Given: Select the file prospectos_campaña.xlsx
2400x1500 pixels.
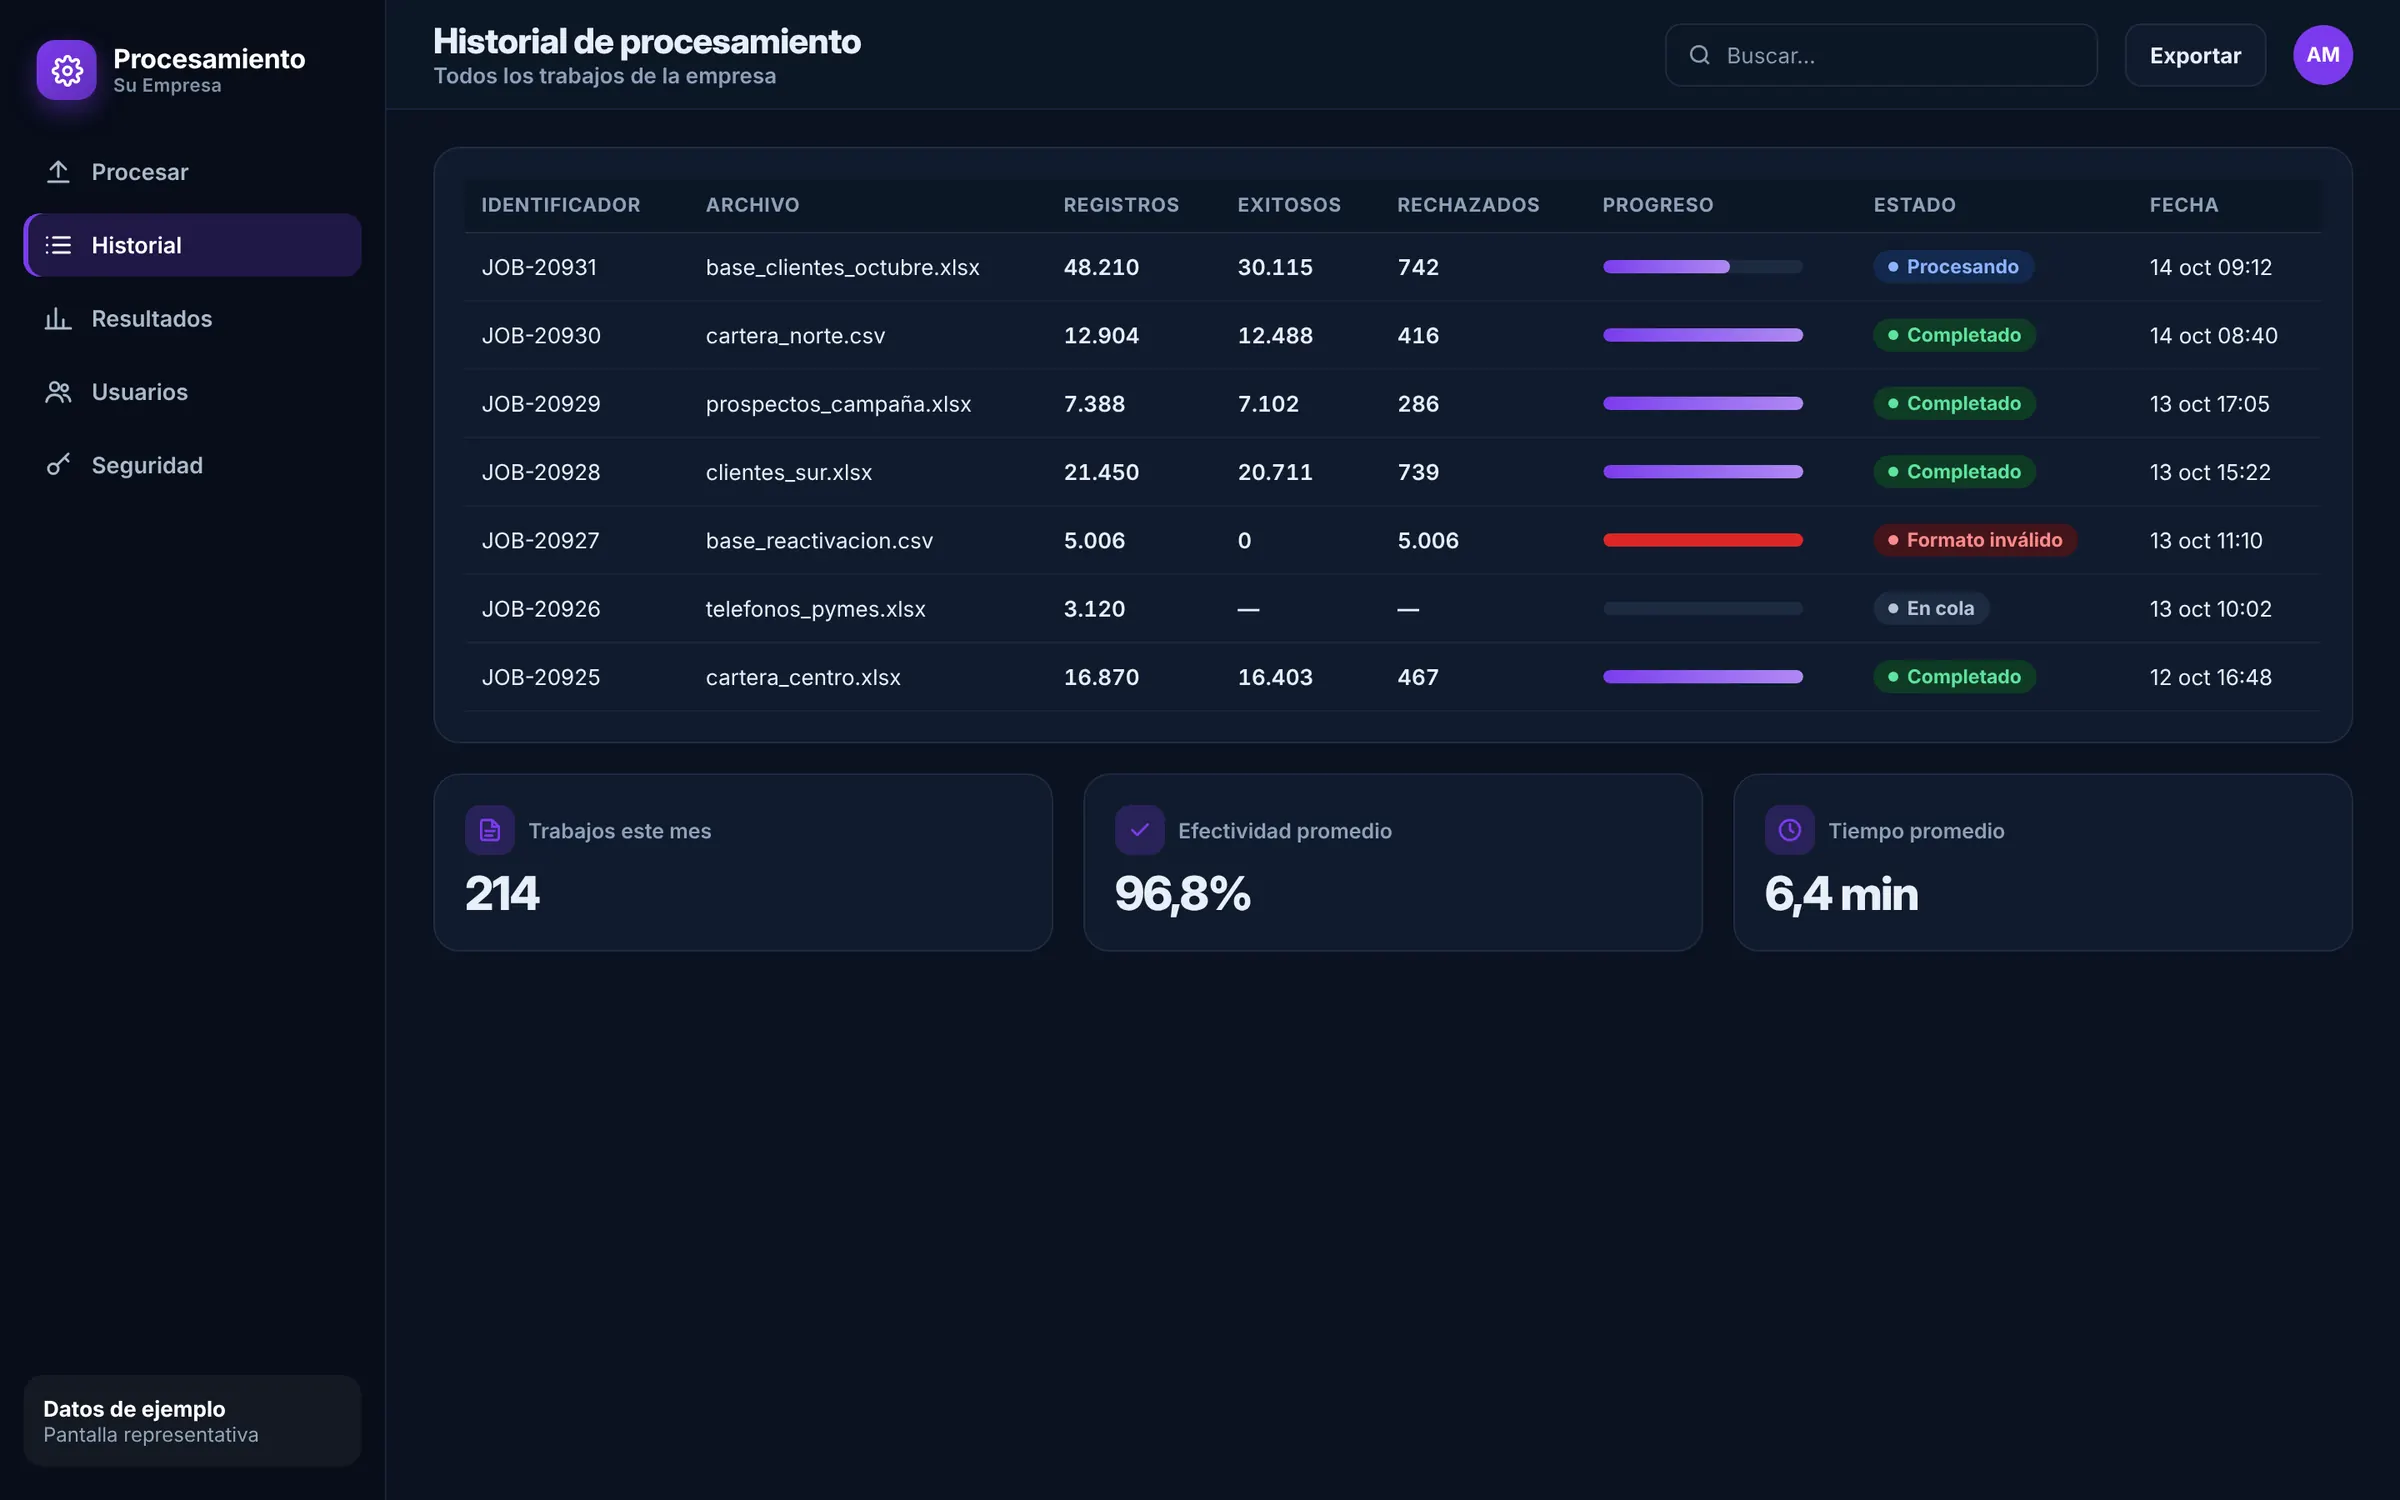Looking at the screenshot, I should click(x=838, y=404).
